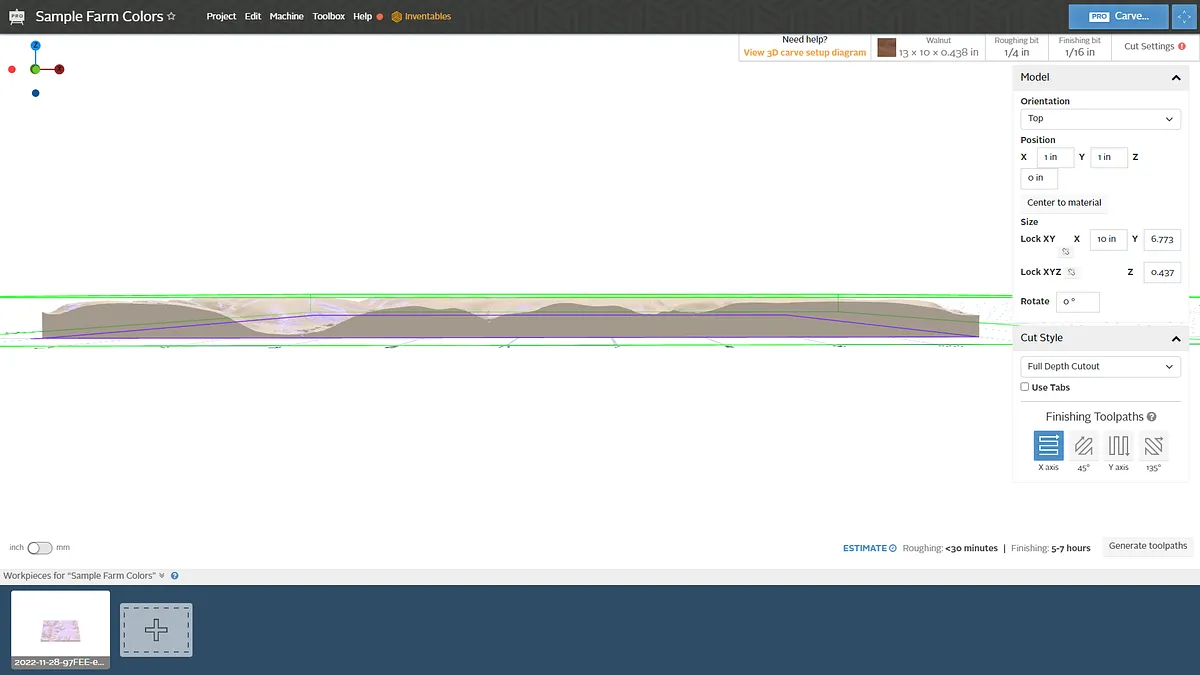
Task: Toggle units between inch and mm
Action: point(40,548)
